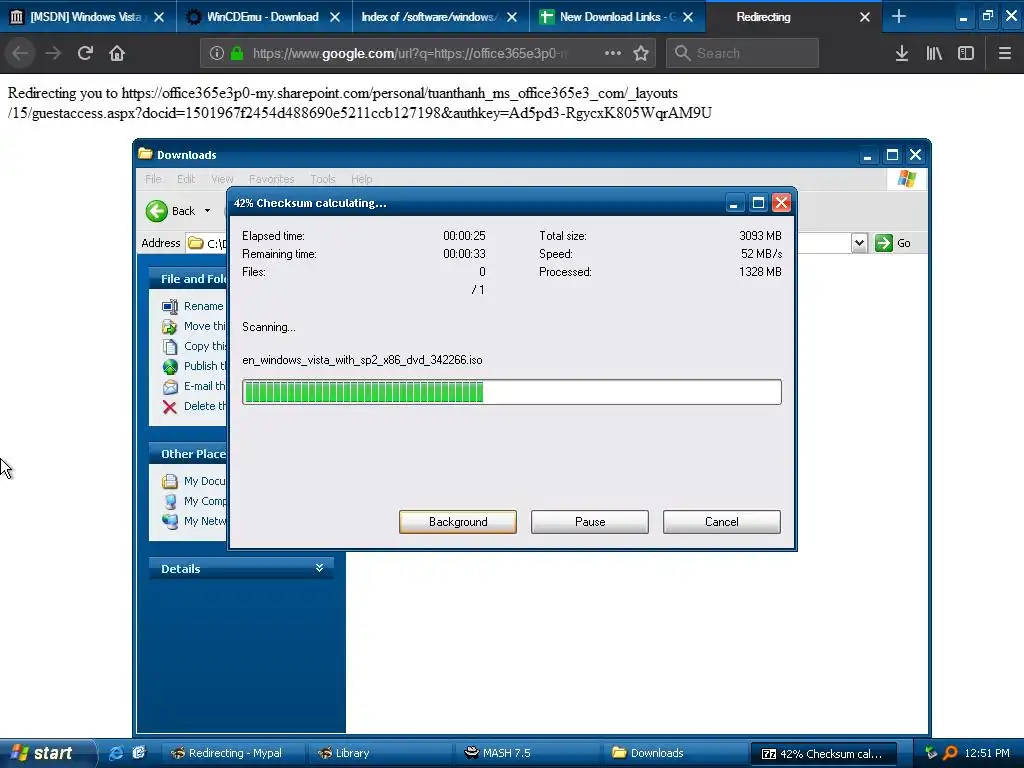Cancel the checksum calculation
Image resolution: width=1024 pixels, height=768 pixels.
coord(722,522)
